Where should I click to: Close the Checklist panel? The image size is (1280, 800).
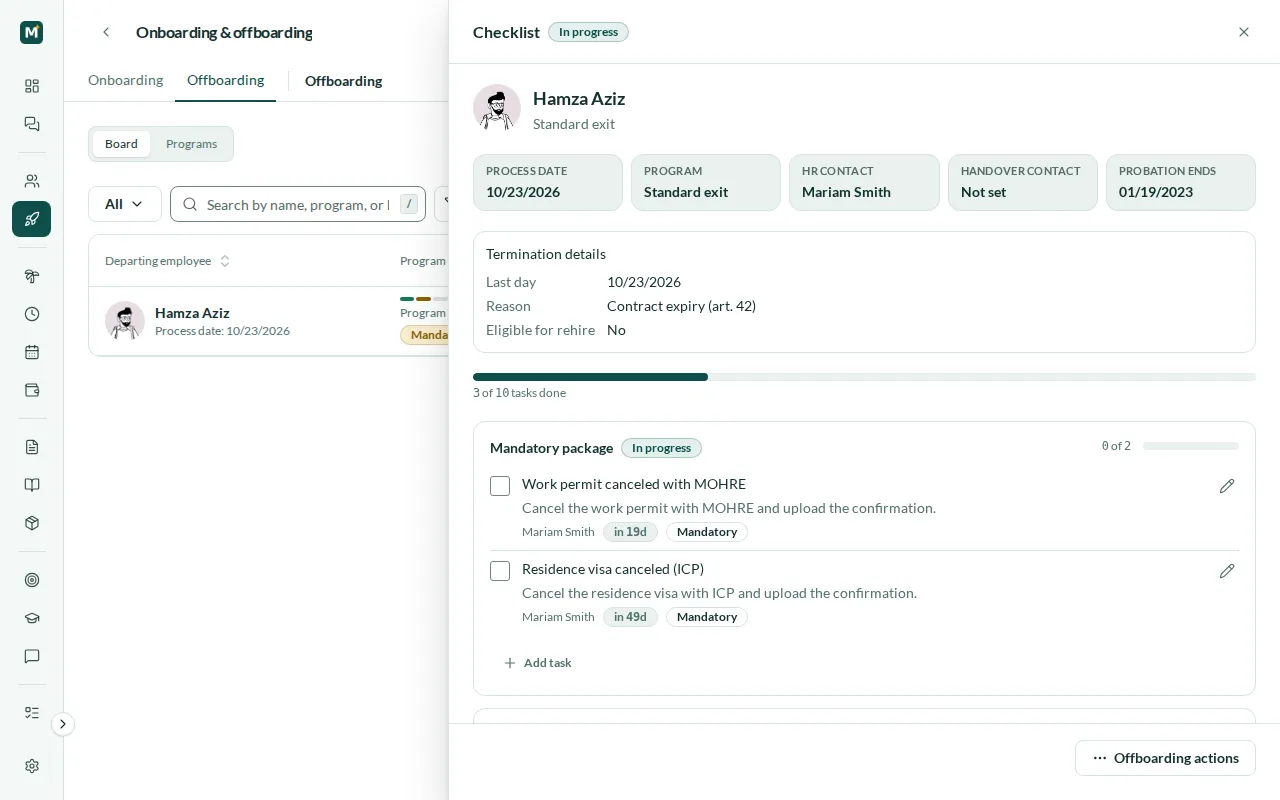point(1244,32)
